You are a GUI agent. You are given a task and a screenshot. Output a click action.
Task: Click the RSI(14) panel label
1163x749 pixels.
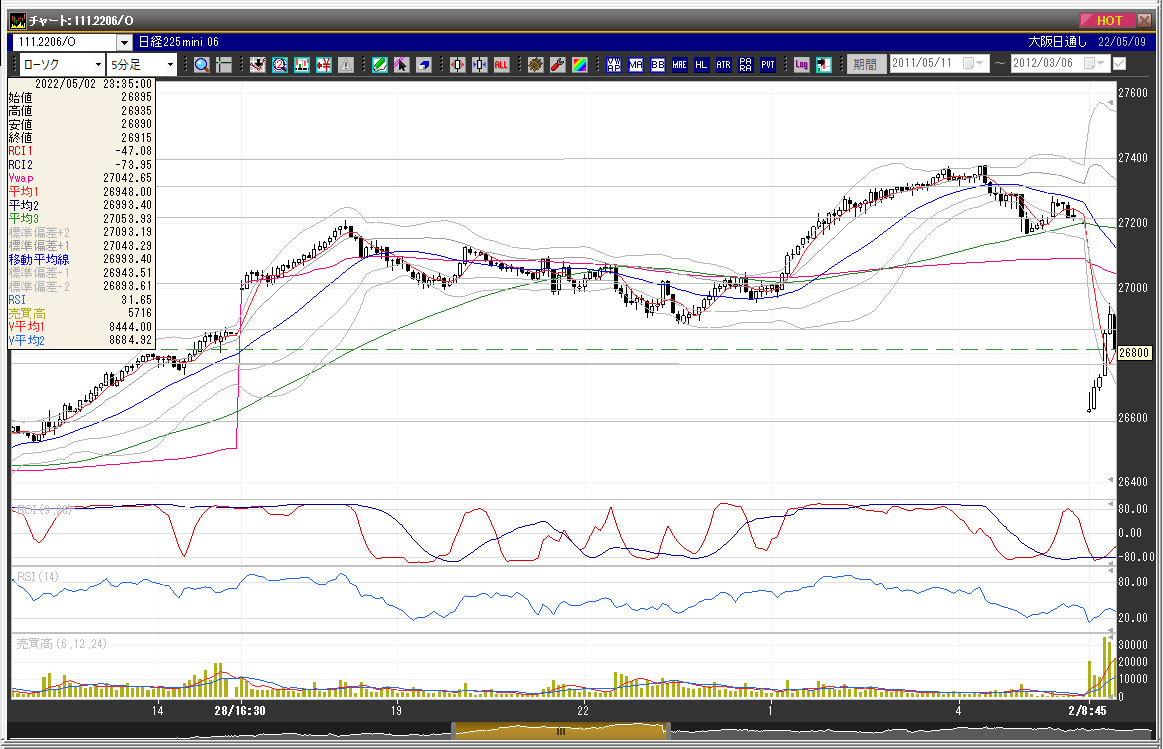(x=38, y=577)
